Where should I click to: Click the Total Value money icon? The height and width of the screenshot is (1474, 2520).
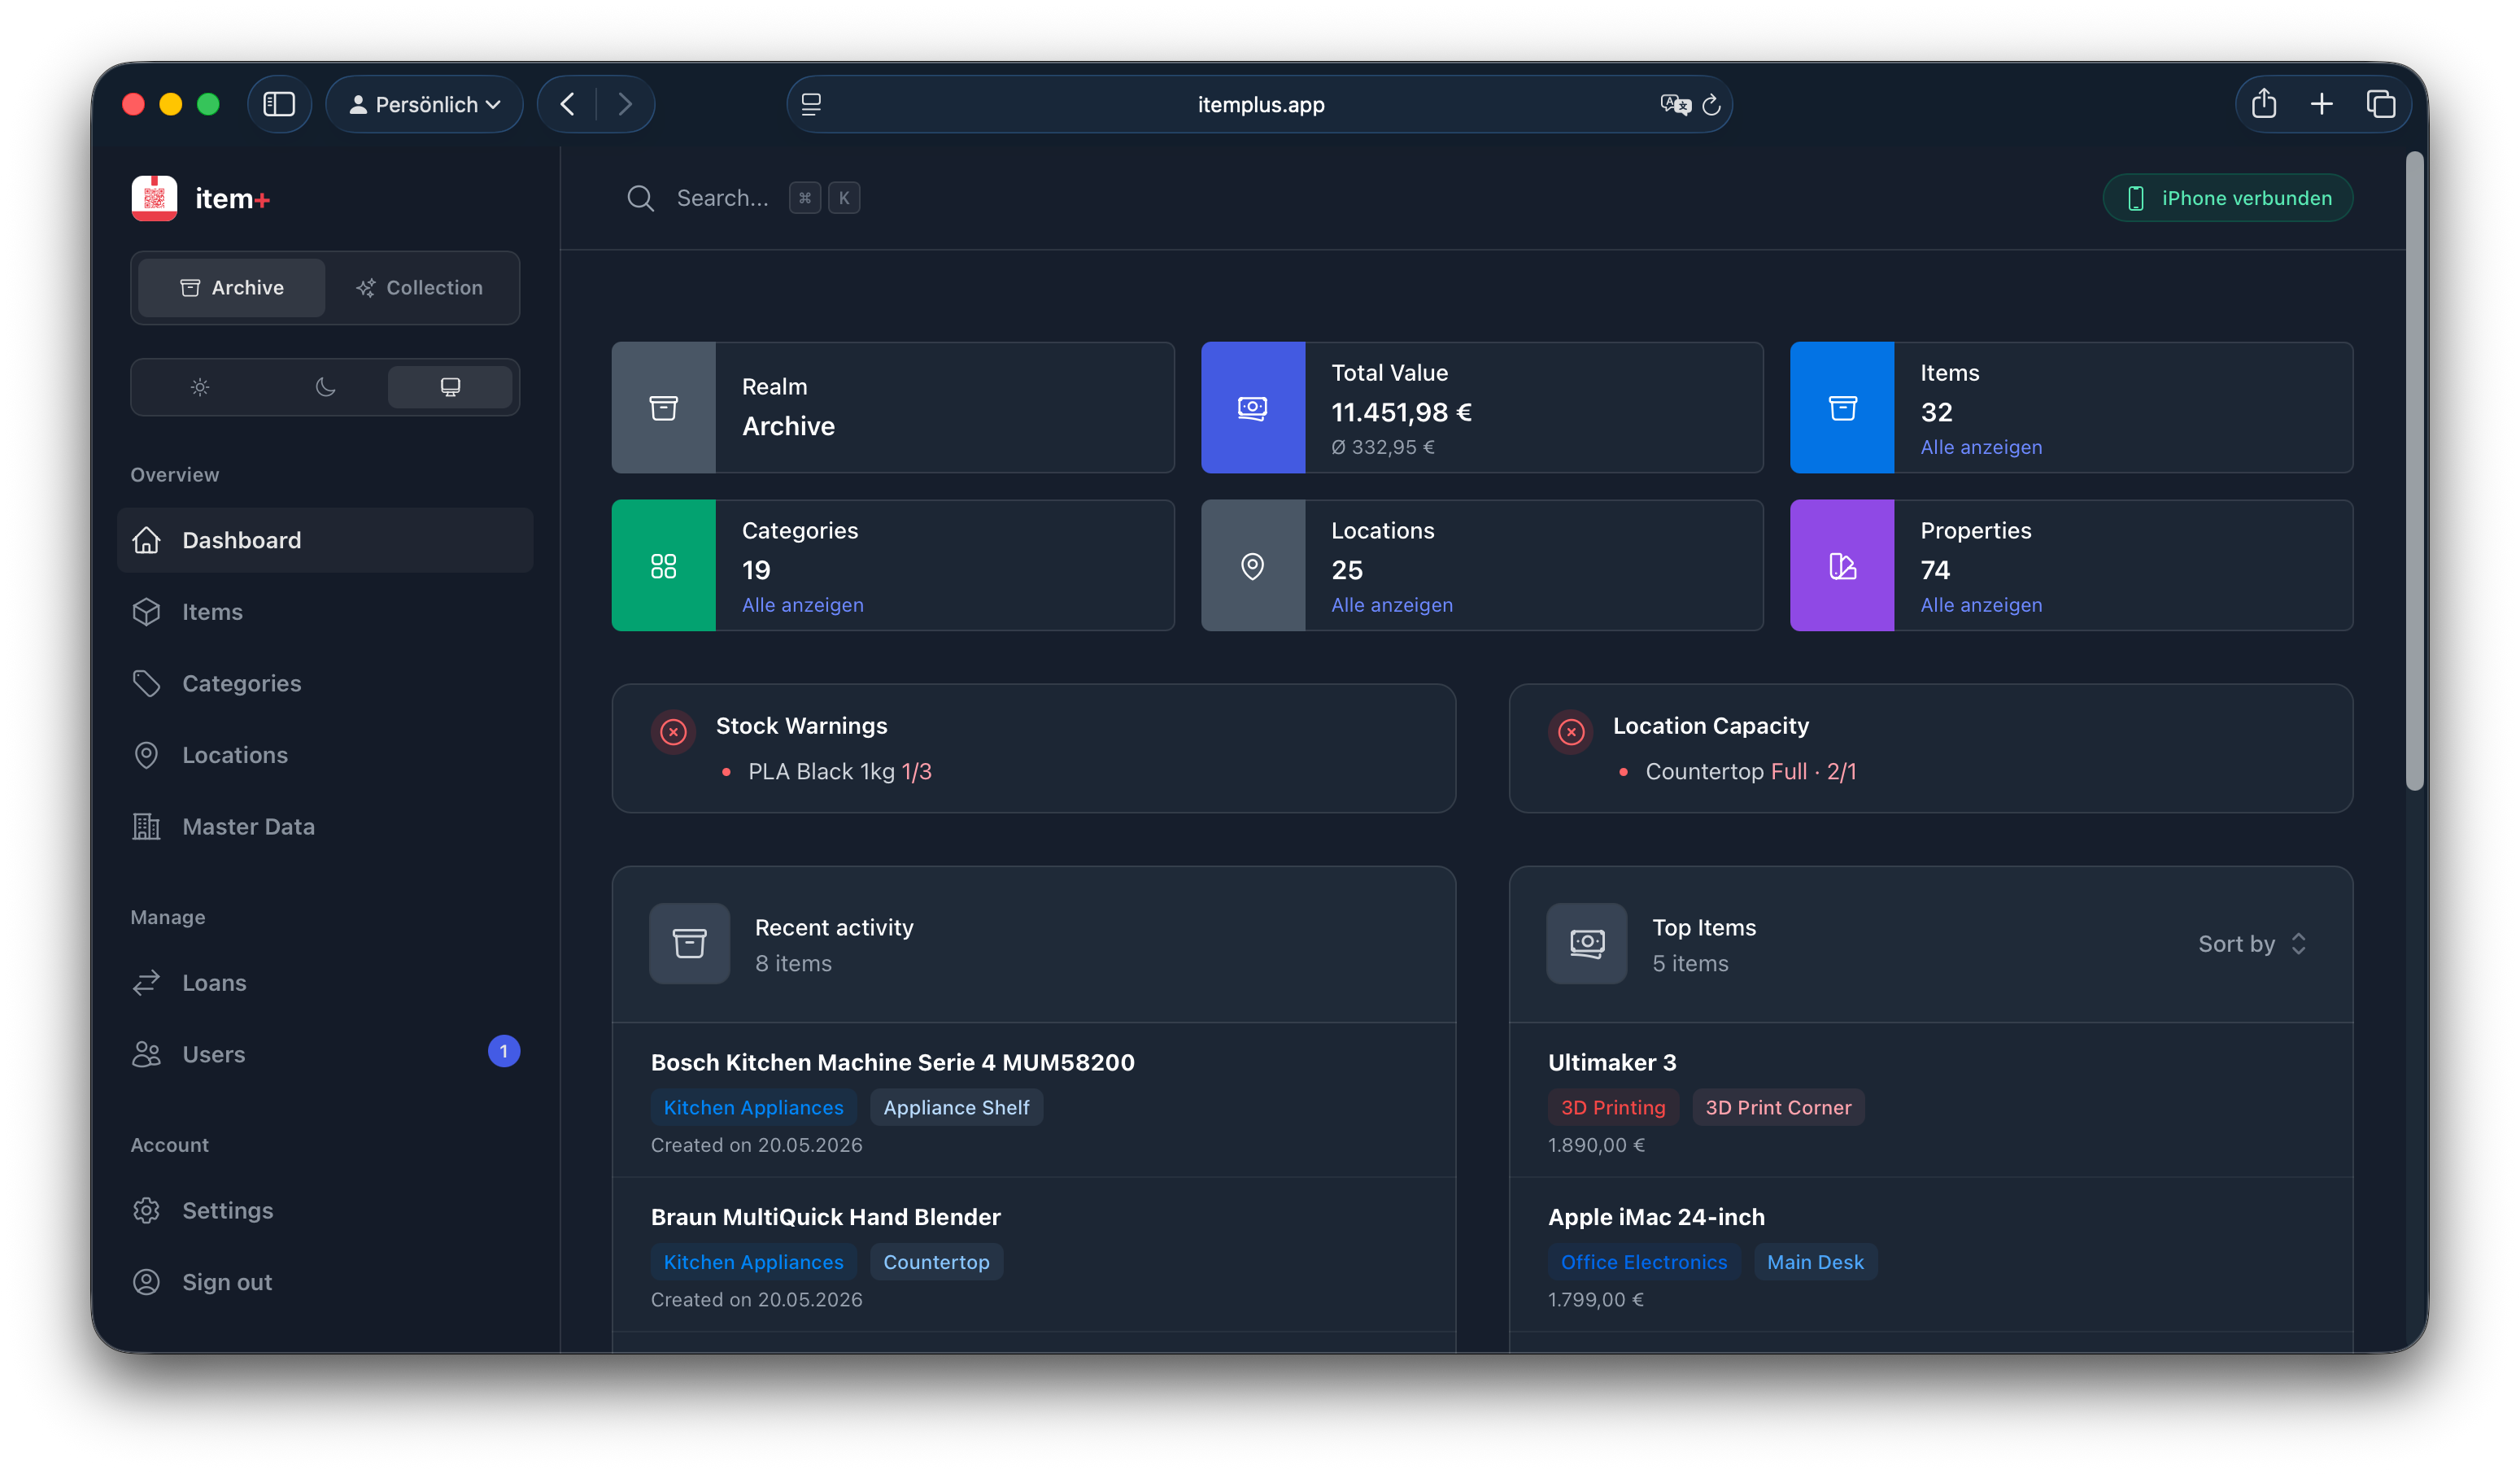point(1252,407)
